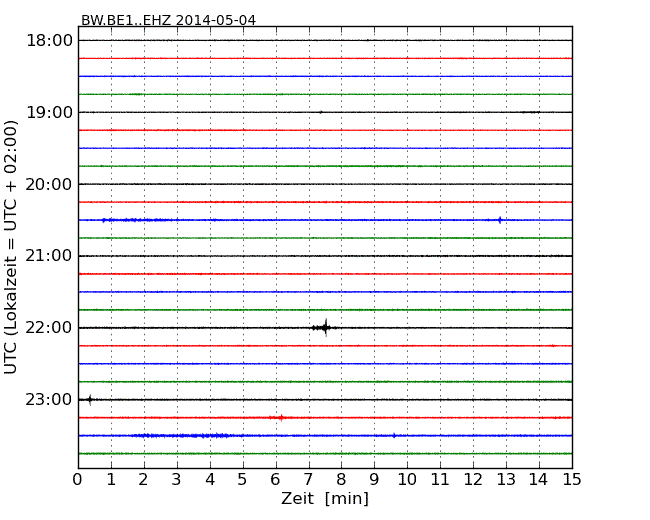The image size is (650, 520).
Task: Click the 21:00 time label
Action: (49, 256)
